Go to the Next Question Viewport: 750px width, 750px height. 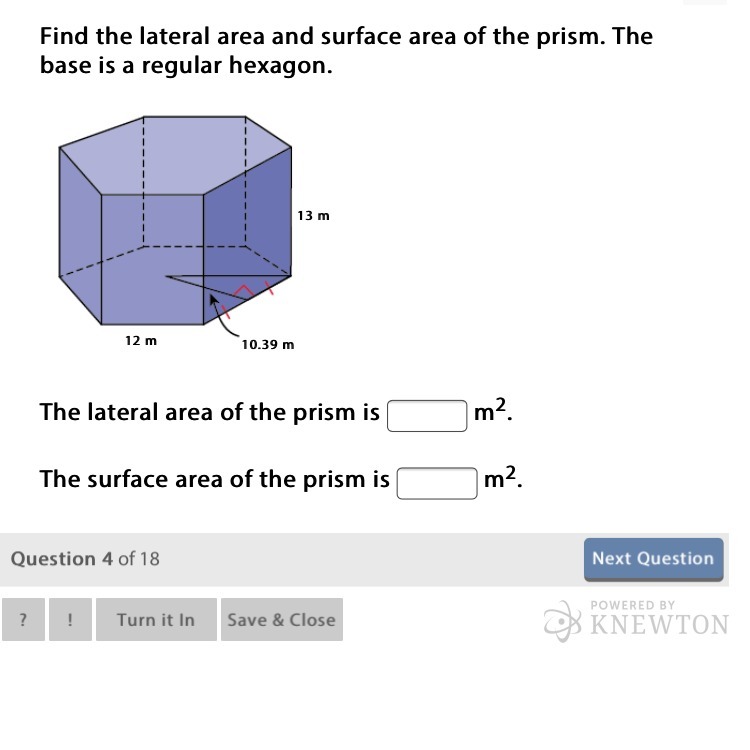click(x=653, y=559)
